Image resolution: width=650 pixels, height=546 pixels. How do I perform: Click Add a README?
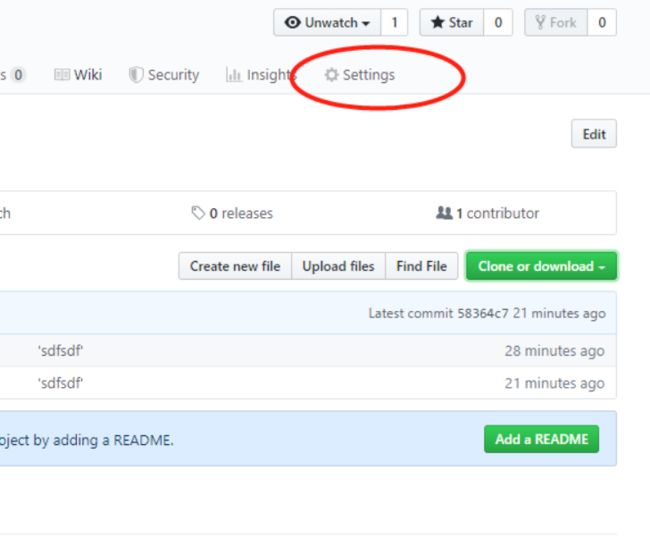point(541,439)
